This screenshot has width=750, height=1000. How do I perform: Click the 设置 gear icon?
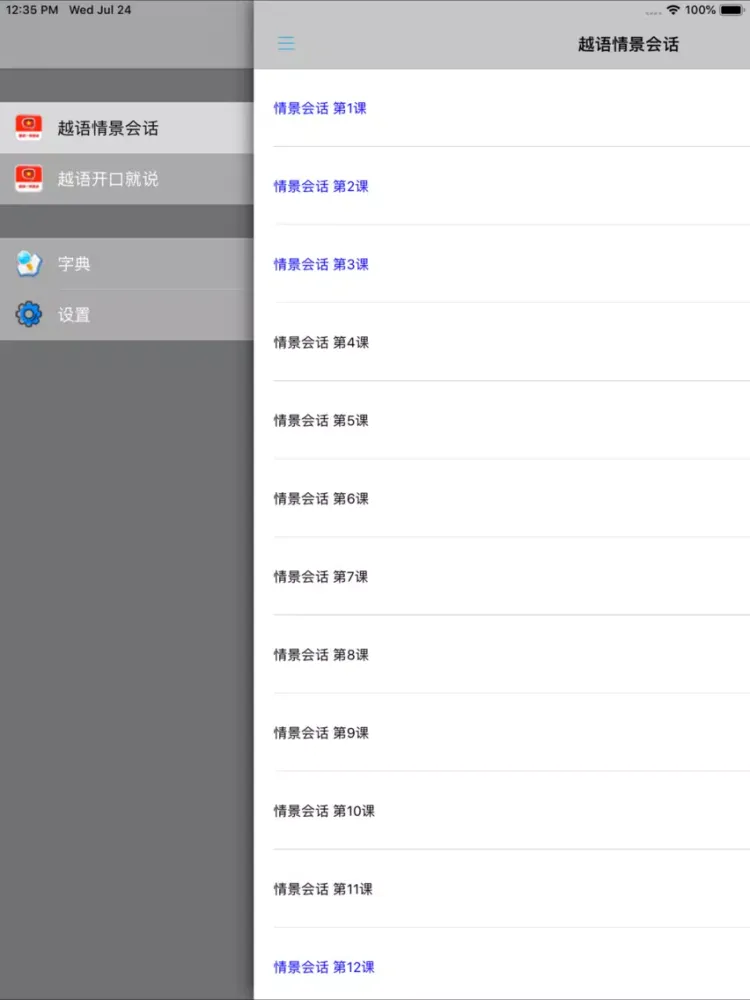coord(29,314)
